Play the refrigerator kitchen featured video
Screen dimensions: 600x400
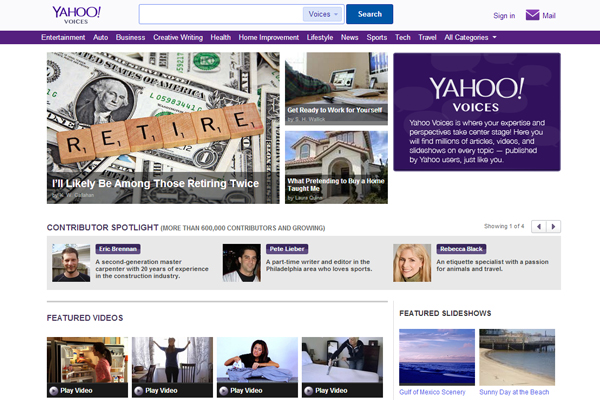(x=87, y=367)
